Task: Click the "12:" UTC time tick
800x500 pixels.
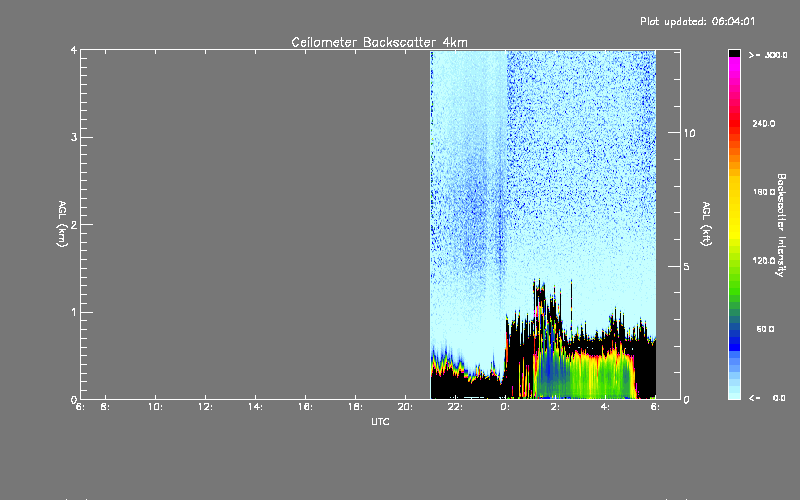Action: (x=205, y=407)
